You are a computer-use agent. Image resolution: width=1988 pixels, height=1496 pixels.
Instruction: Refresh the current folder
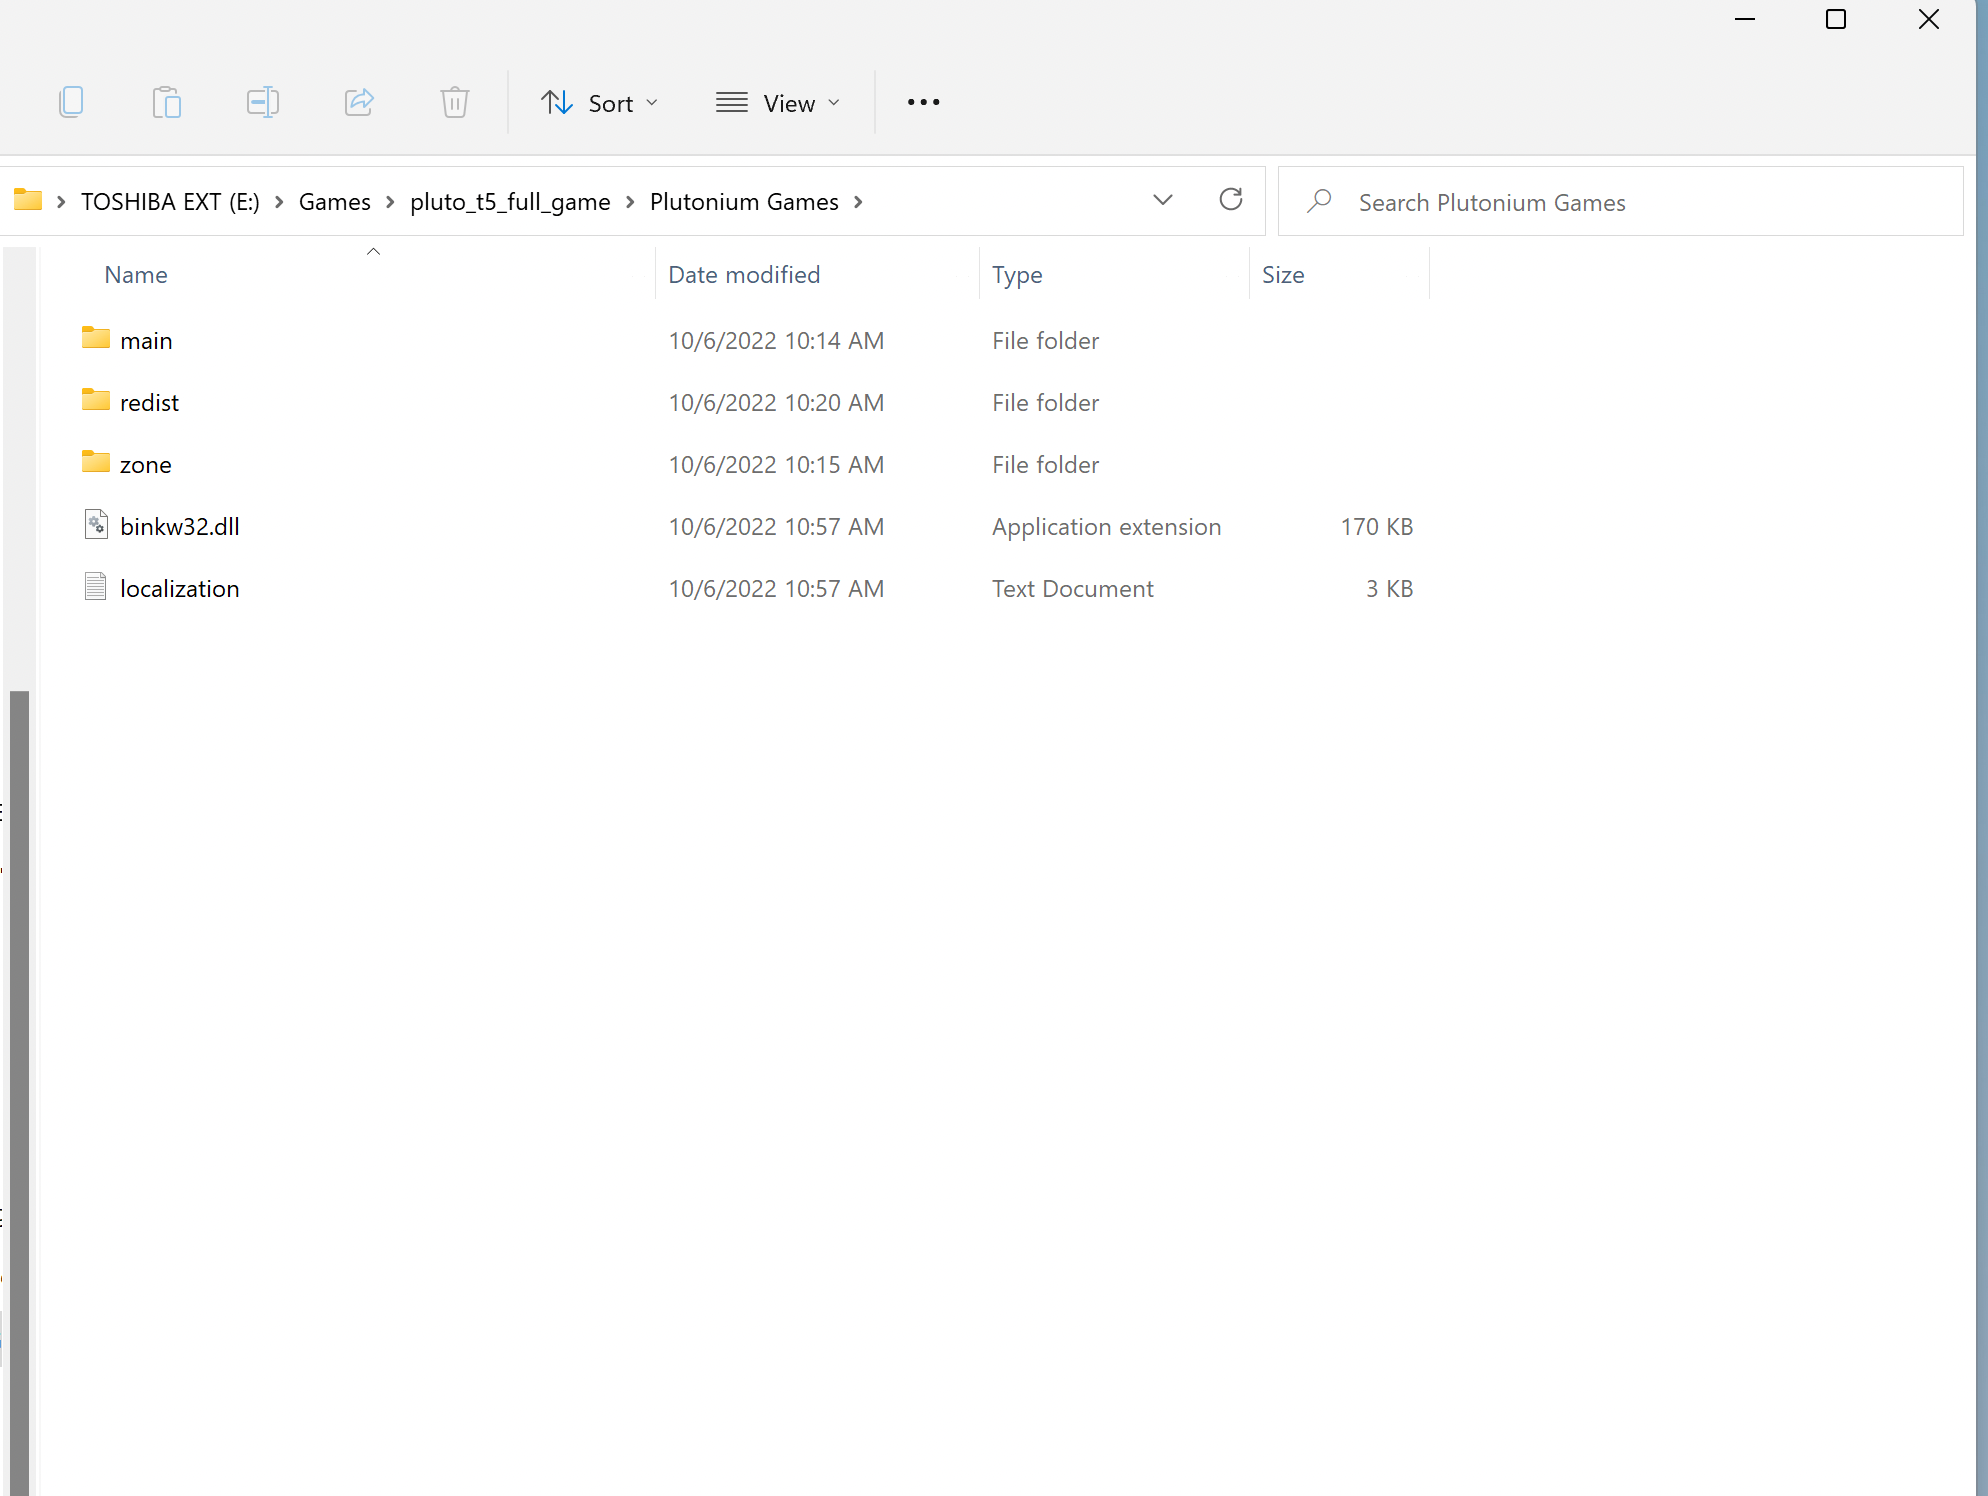[x=1231, y=200]
